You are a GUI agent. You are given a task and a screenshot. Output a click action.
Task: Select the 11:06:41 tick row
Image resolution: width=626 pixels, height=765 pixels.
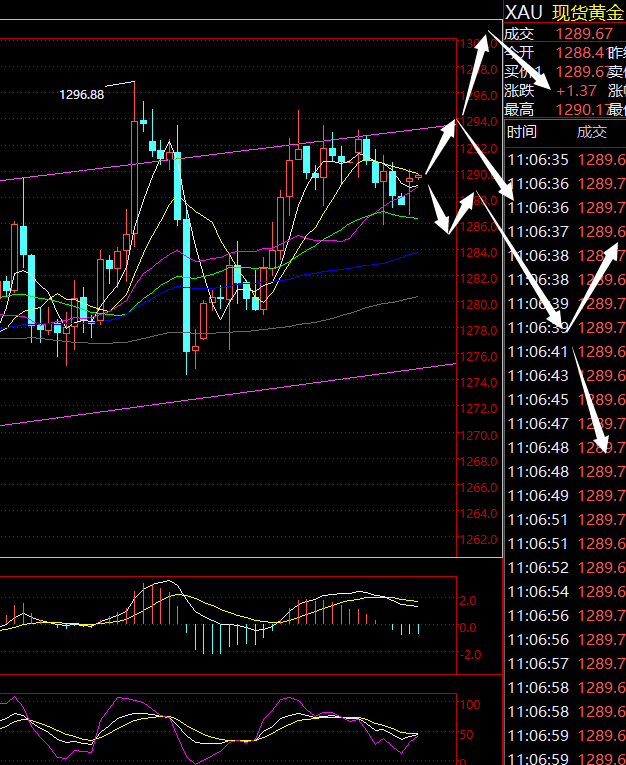565,352
